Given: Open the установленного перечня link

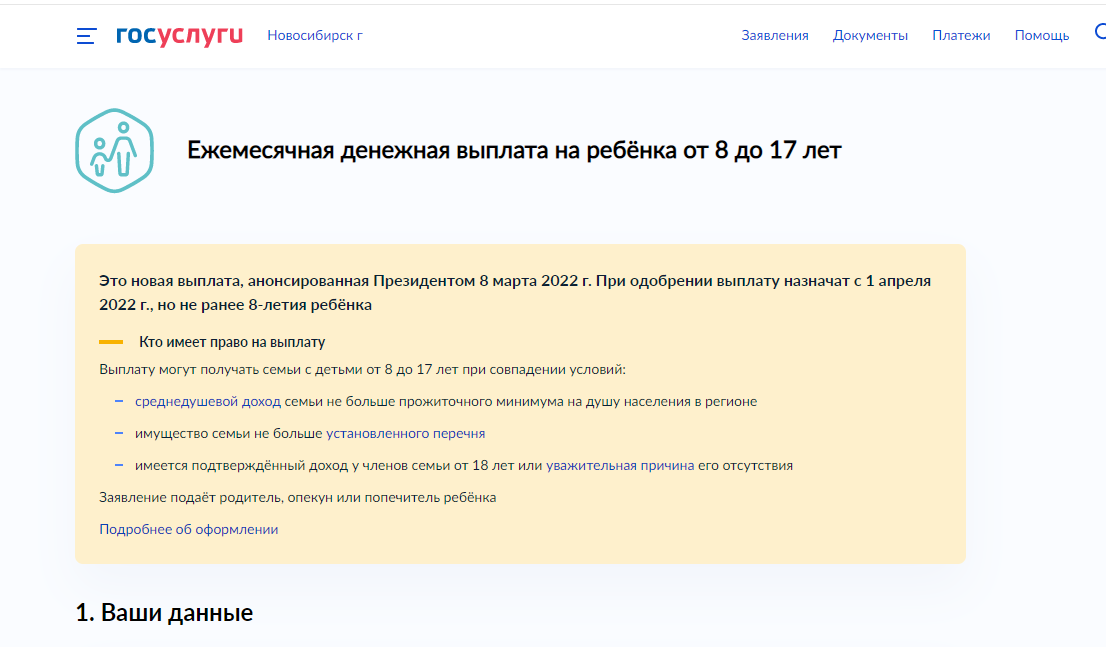Looking at the screenshot, I should click(405, 434).
